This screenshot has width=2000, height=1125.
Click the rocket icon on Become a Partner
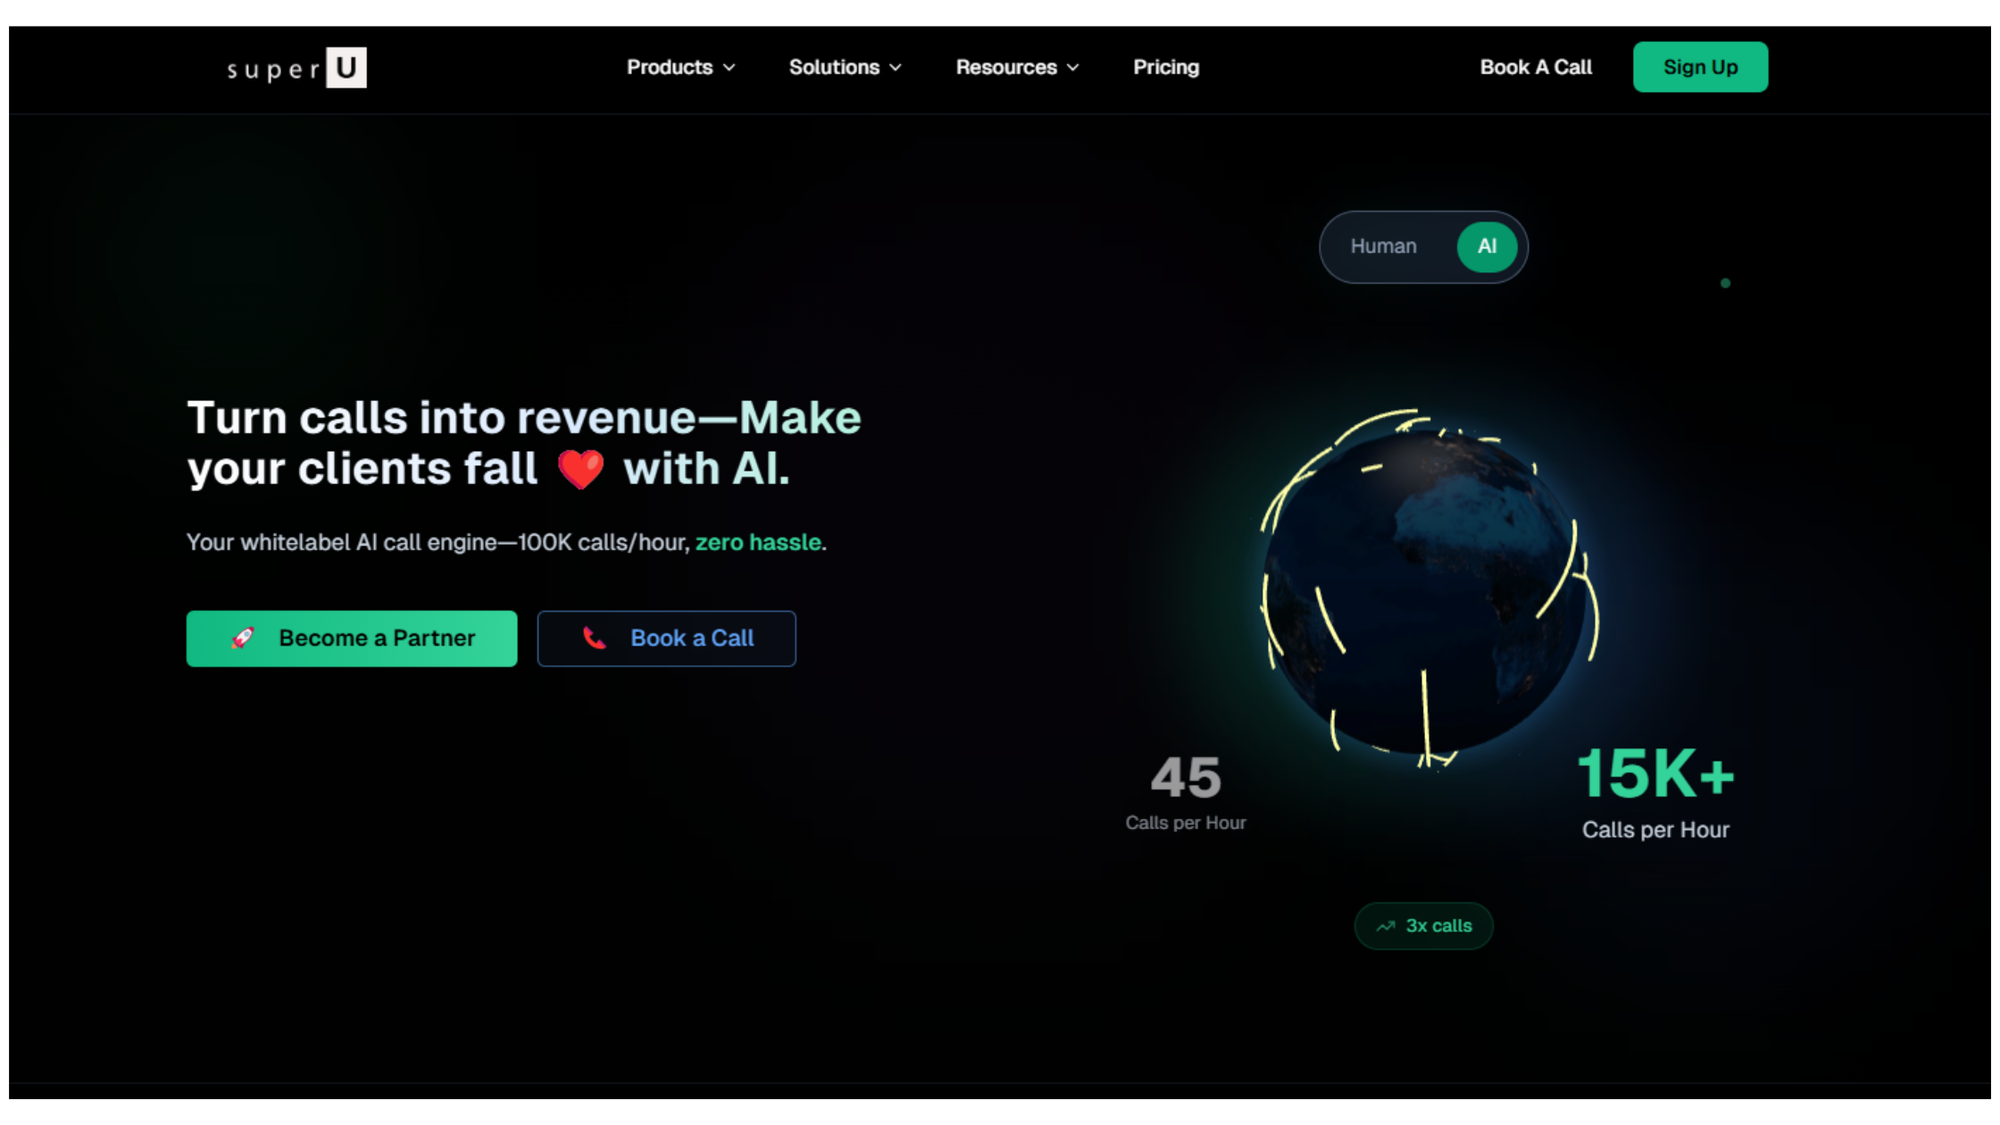[243, 638]
